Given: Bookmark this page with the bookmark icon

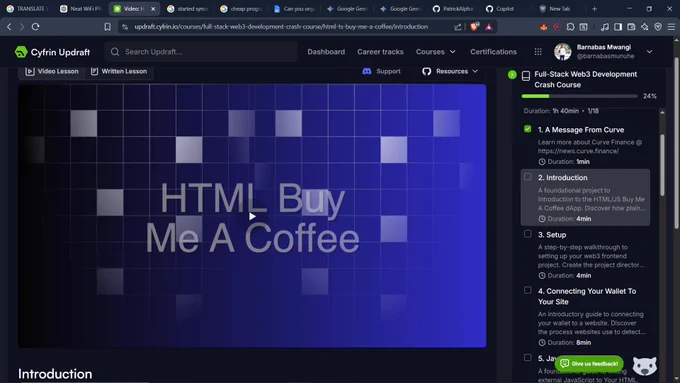Looking at the screenshot, I should coord(108,27).
